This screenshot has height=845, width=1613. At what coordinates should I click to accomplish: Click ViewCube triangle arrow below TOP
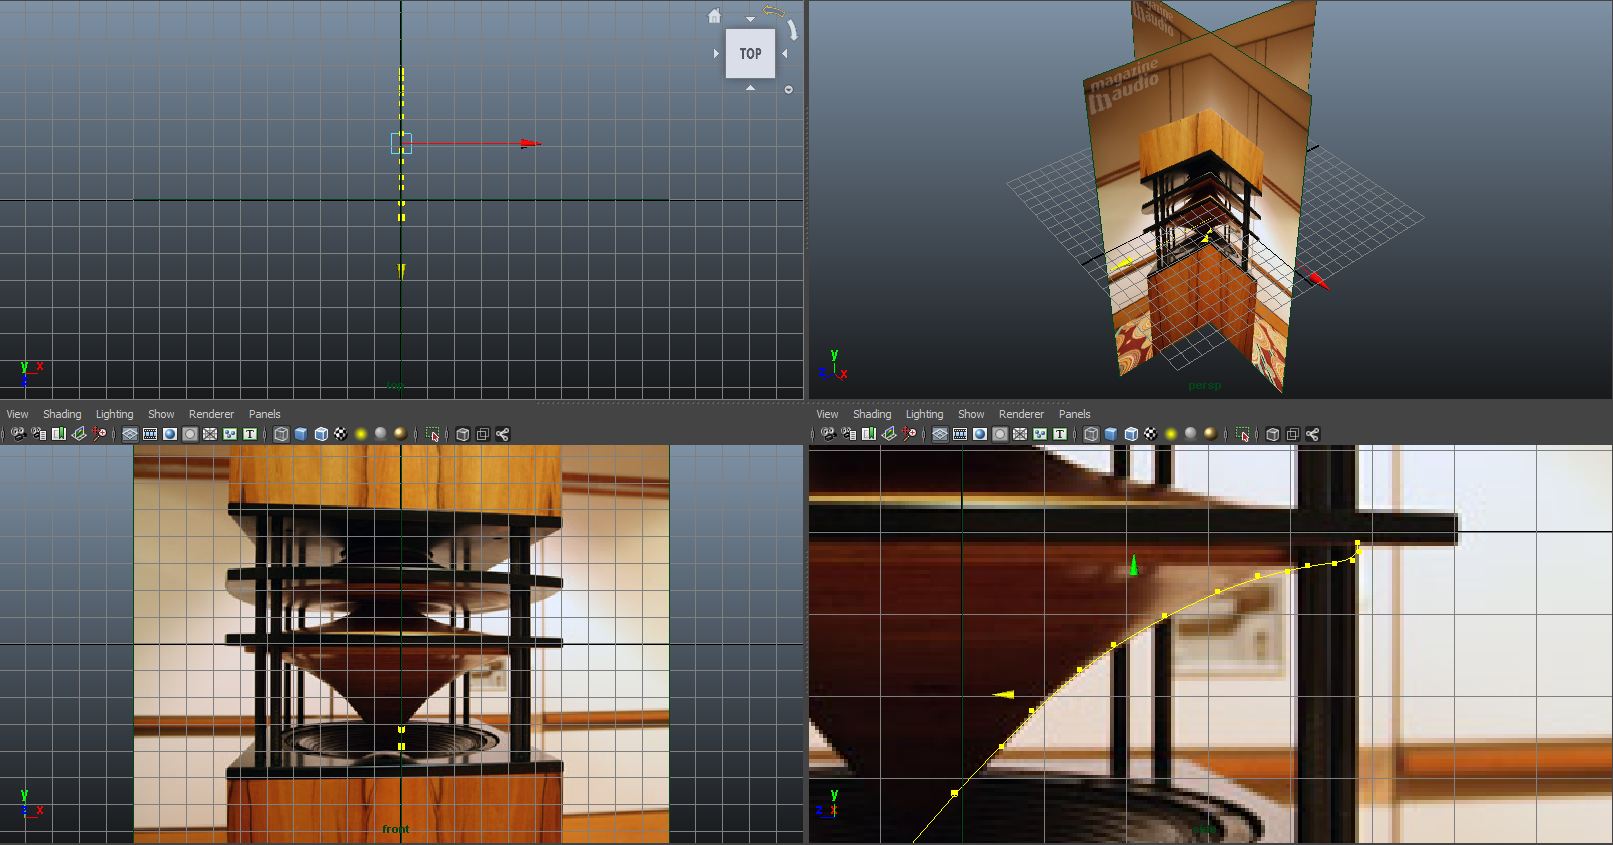[750, 88]
